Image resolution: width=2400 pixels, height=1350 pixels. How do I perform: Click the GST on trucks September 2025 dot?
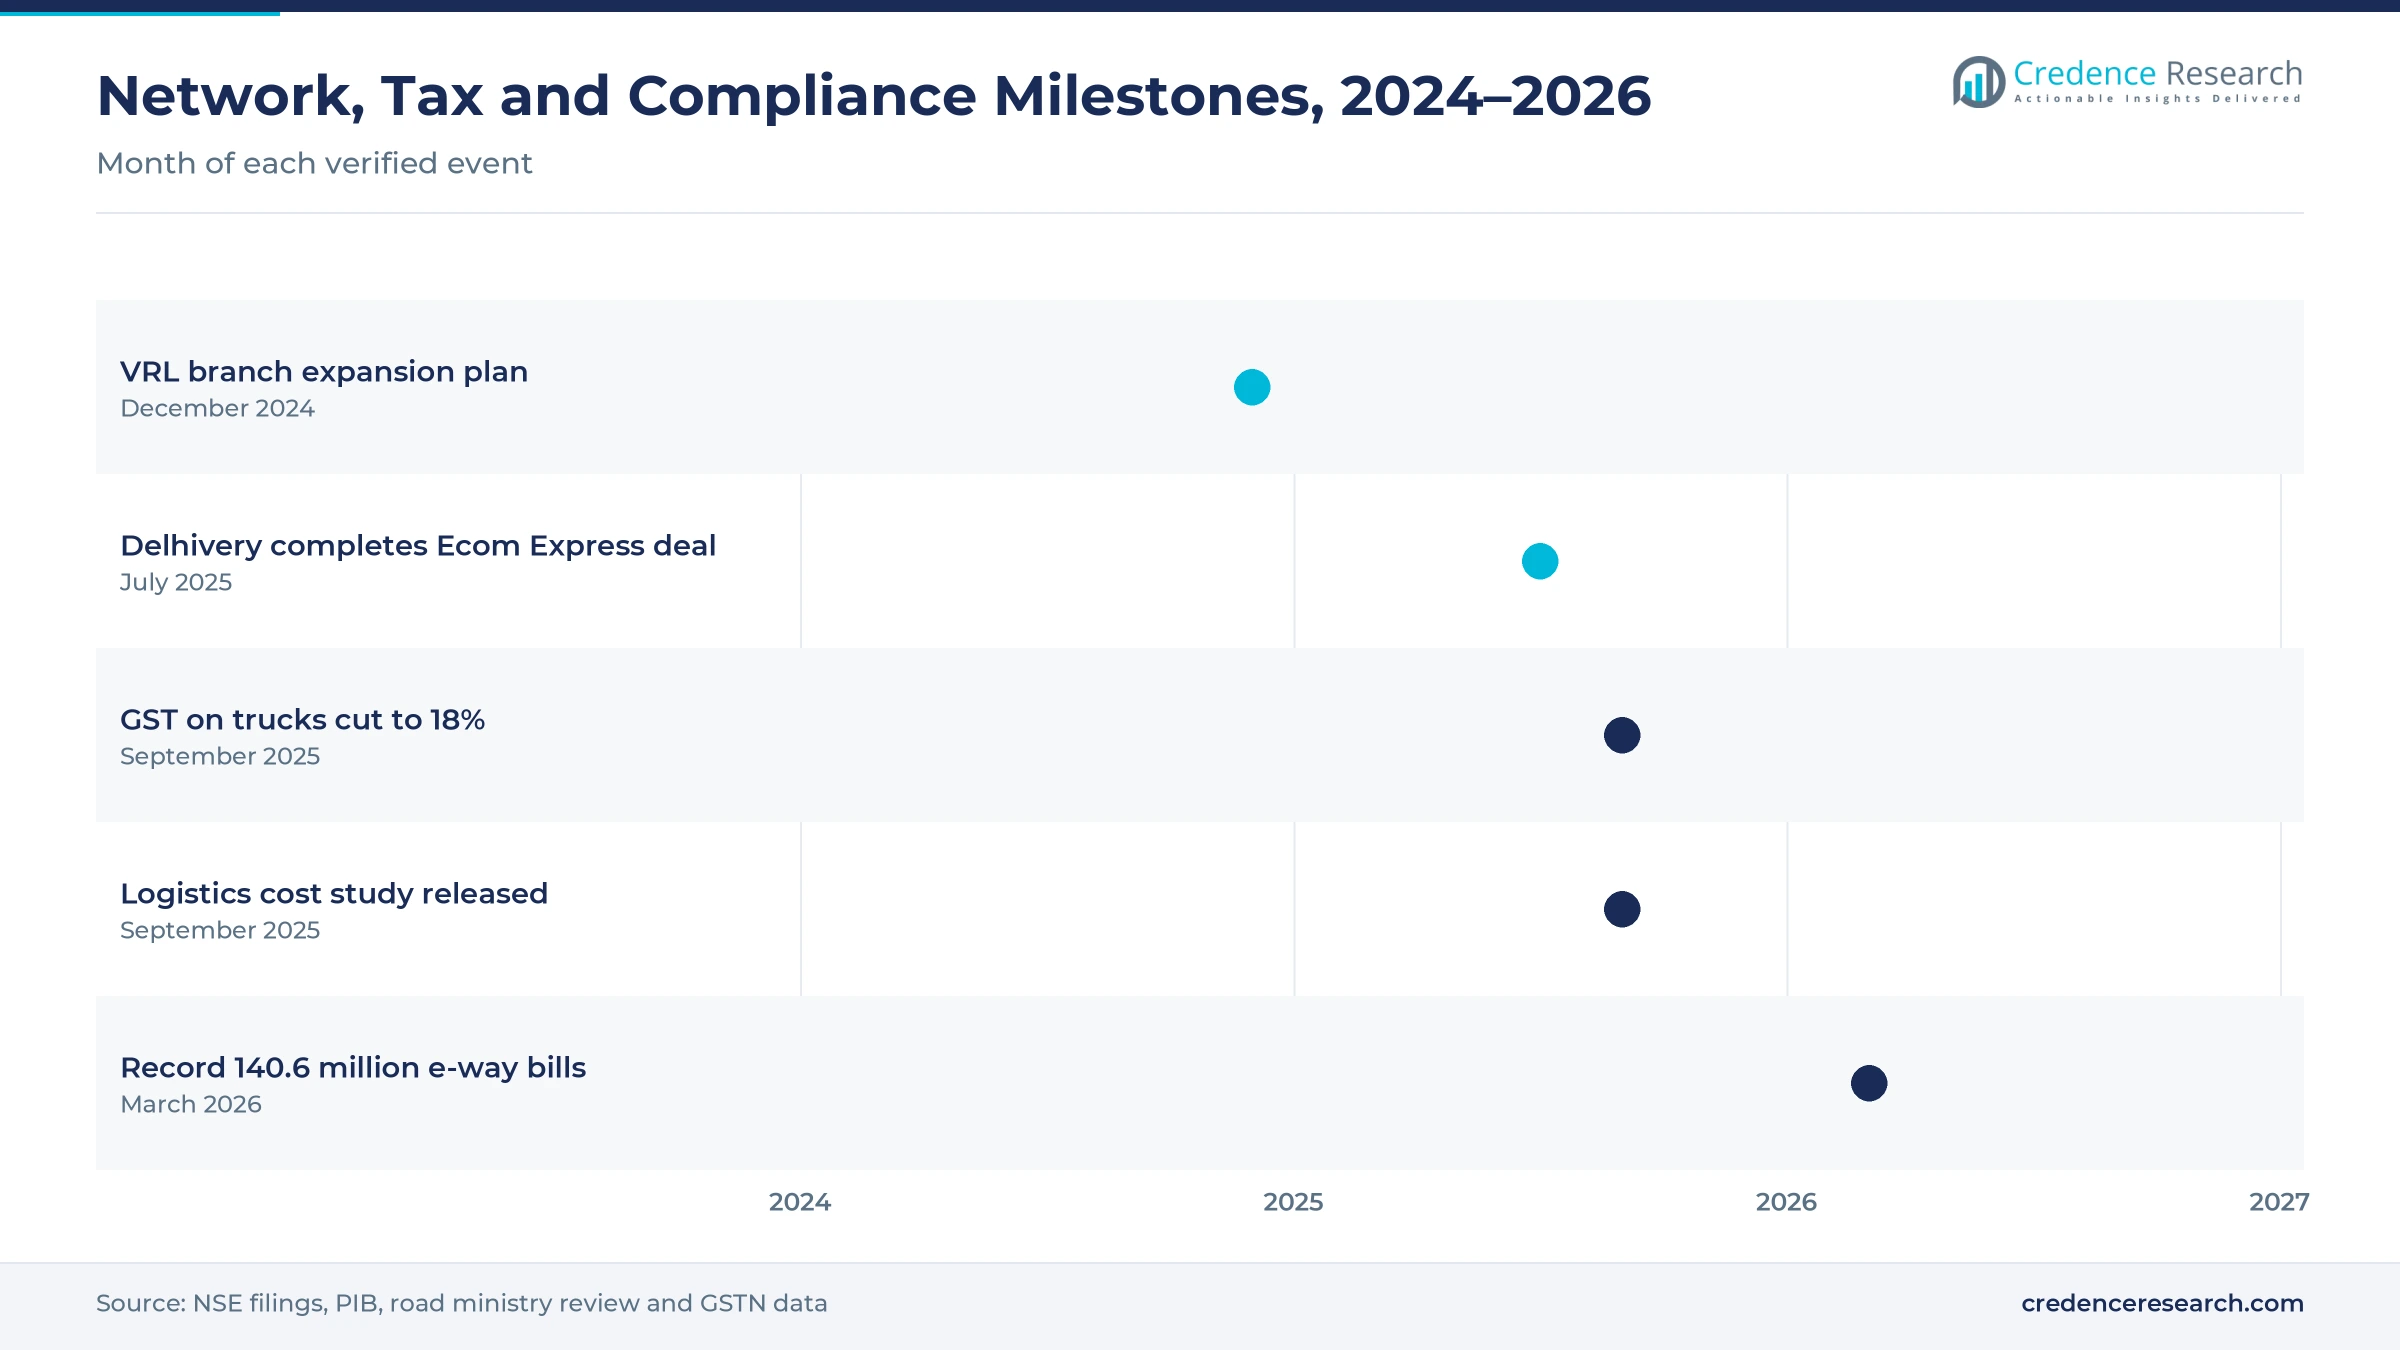[1622, 735]
